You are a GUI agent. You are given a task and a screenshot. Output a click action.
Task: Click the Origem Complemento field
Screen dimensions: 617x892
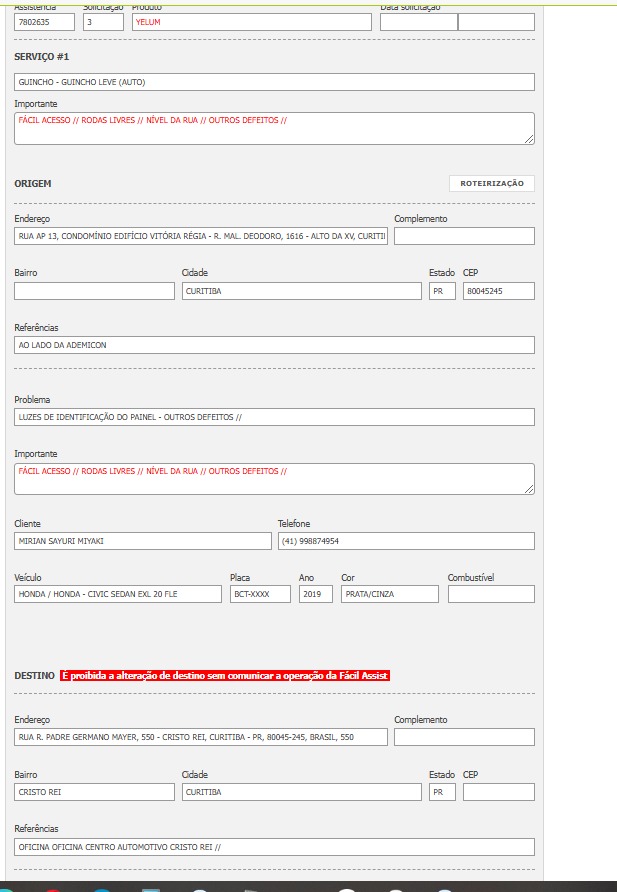coord(464,236)
